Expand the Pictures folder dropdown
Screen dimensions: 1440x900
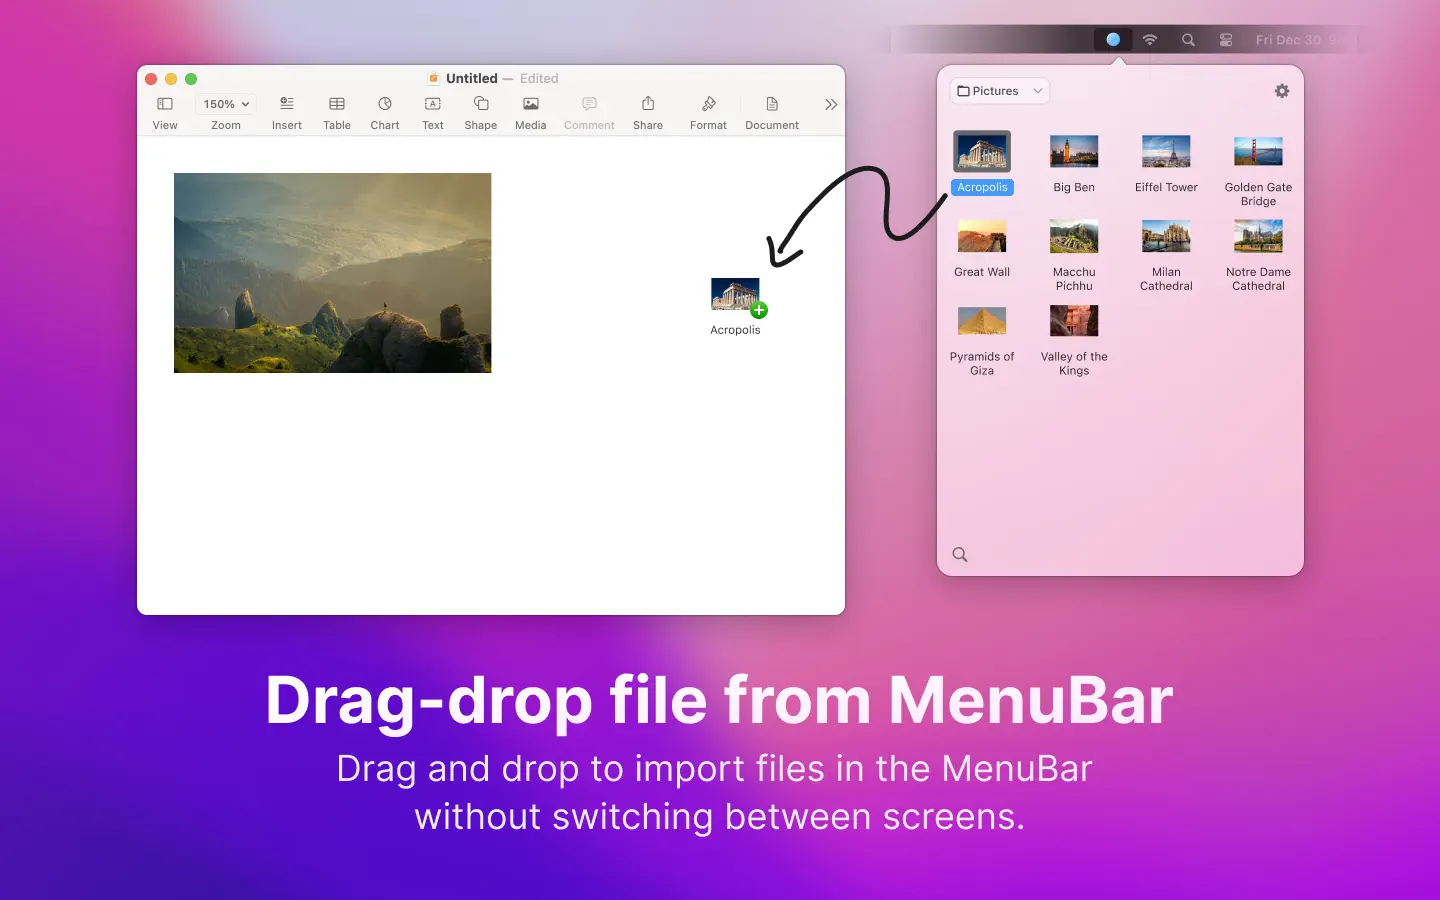click(x=999, y=91)
